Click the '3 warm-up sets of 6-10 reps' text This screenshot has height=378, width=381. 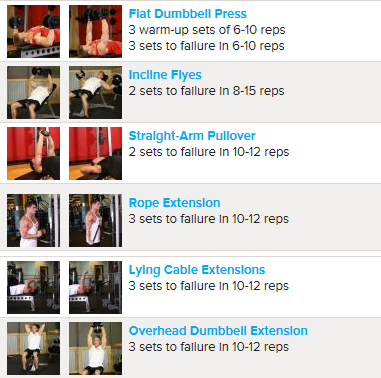pyautogui.click(x=207, y=30)
